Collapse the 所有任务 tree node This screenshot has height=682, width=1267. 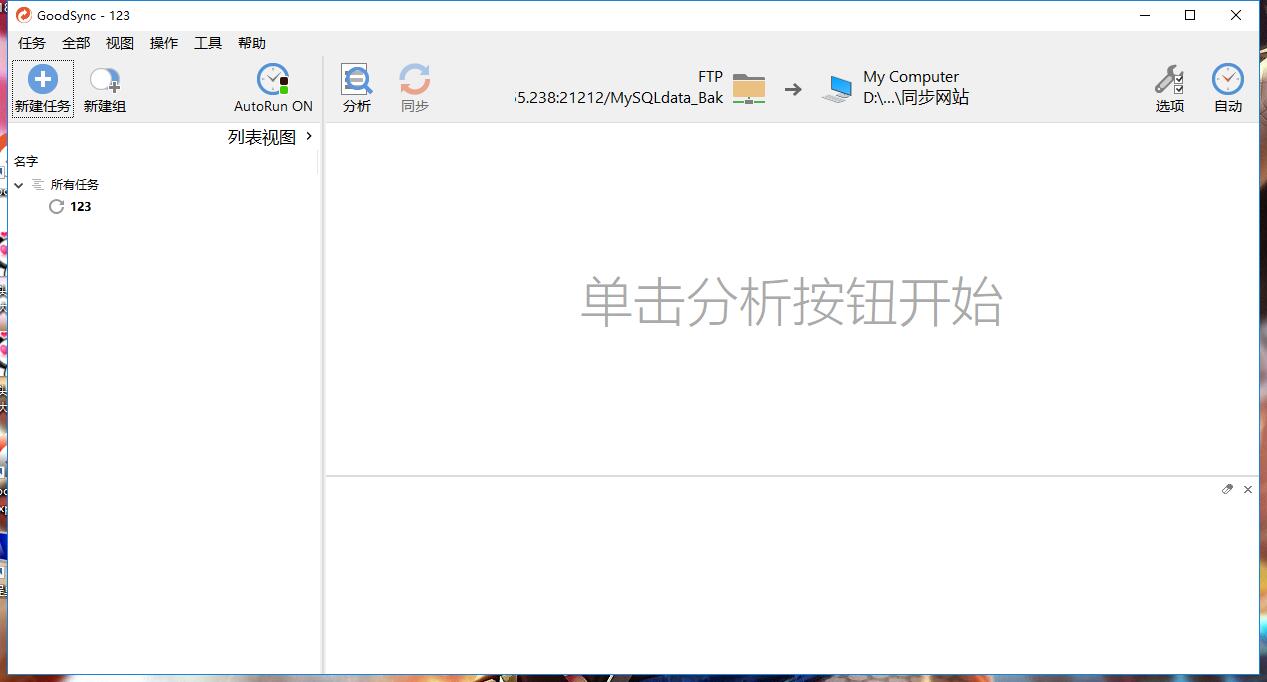(19, 185)
